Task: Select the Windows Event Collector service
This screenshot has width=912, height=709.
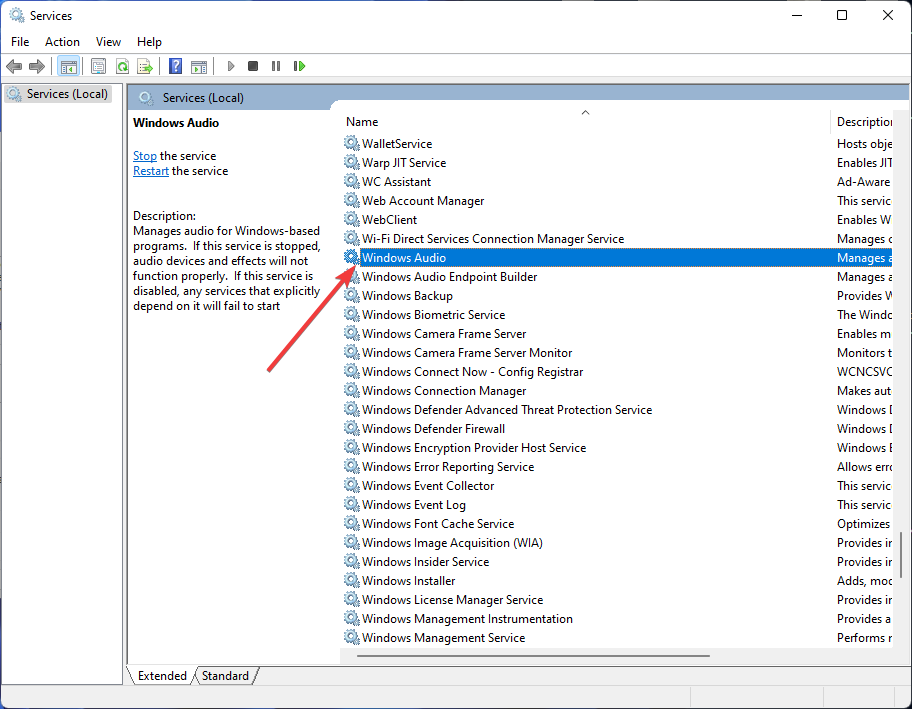Action: point(428,486)
